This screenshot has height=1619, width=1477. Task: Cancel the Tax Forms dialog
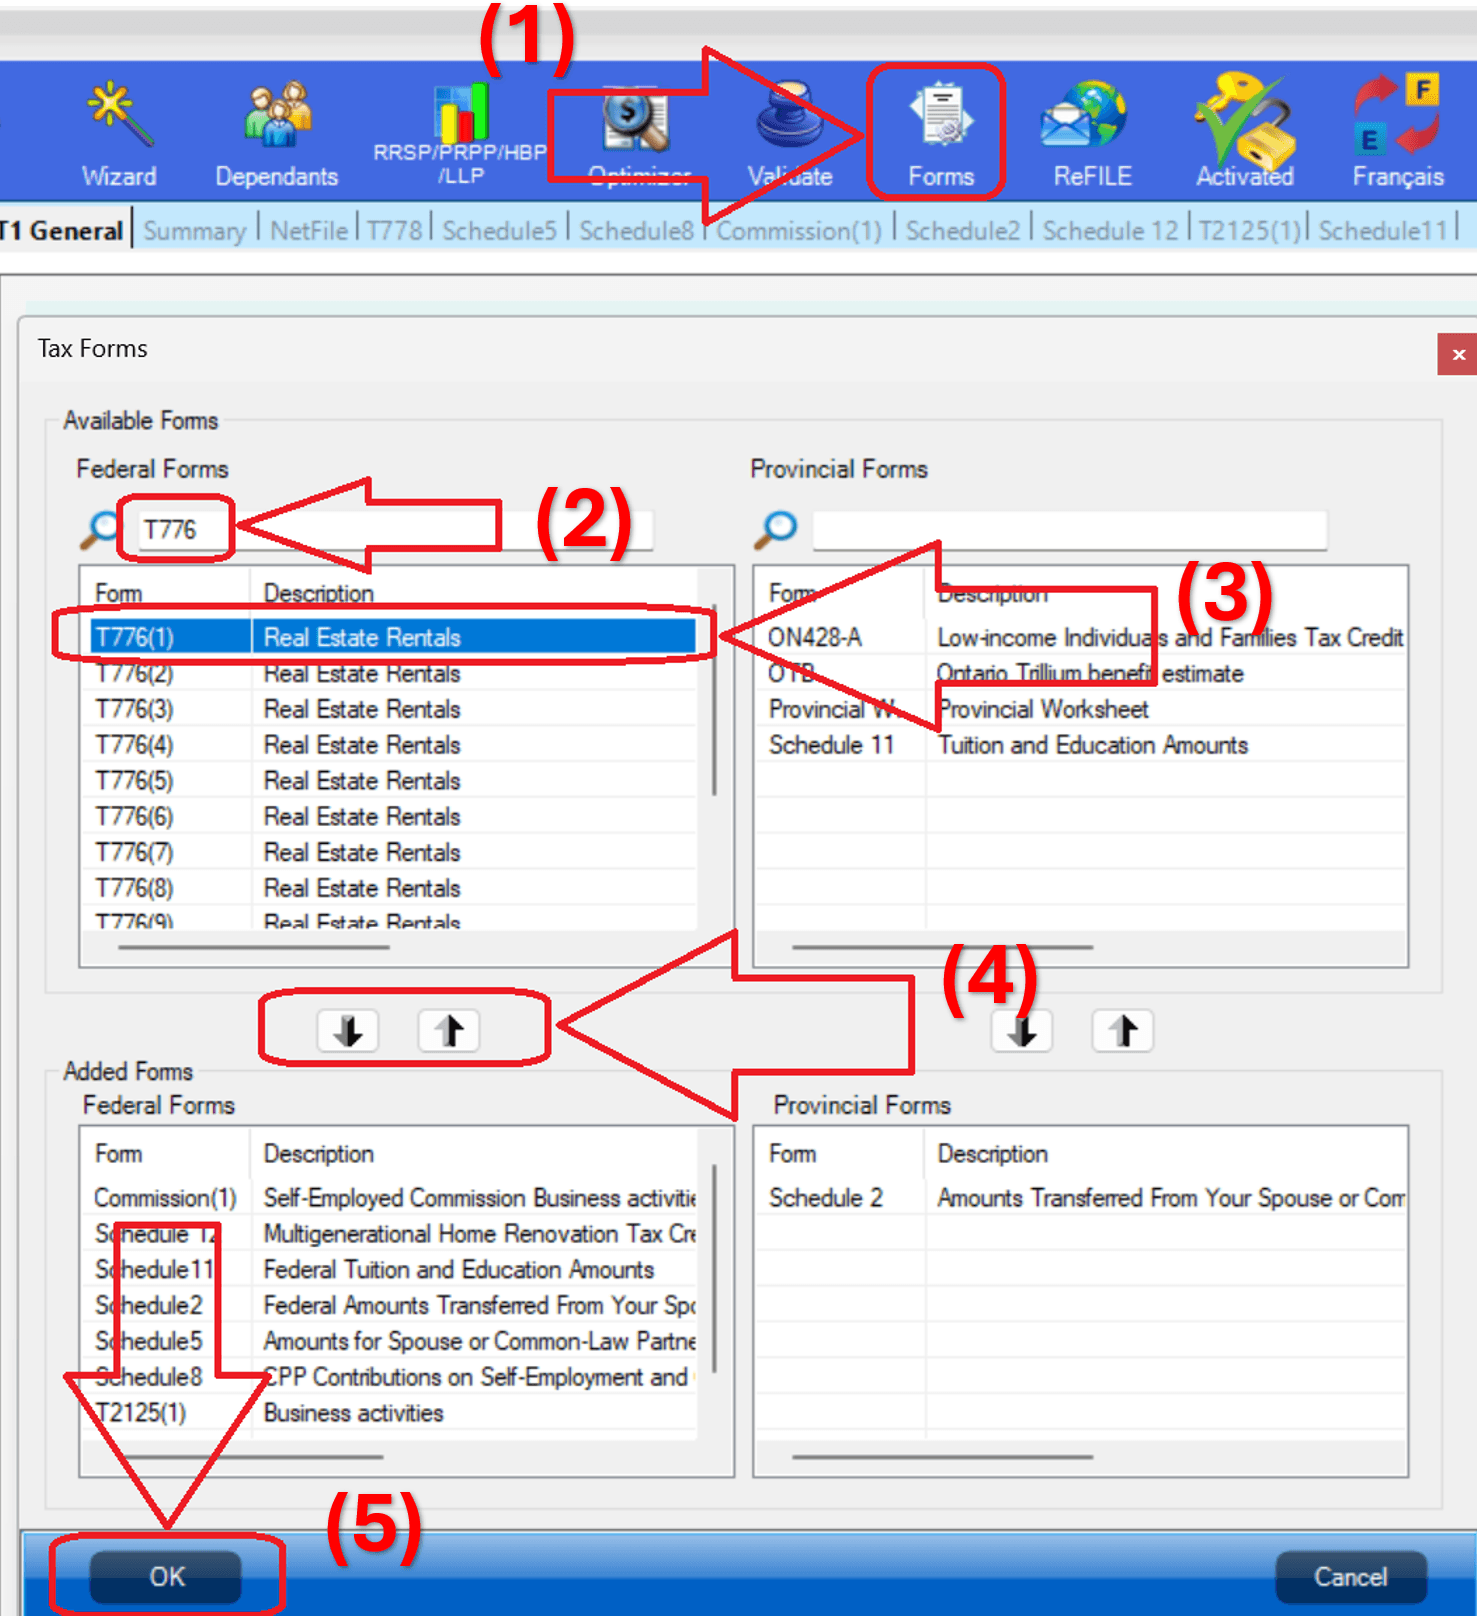(1349, 1577)
